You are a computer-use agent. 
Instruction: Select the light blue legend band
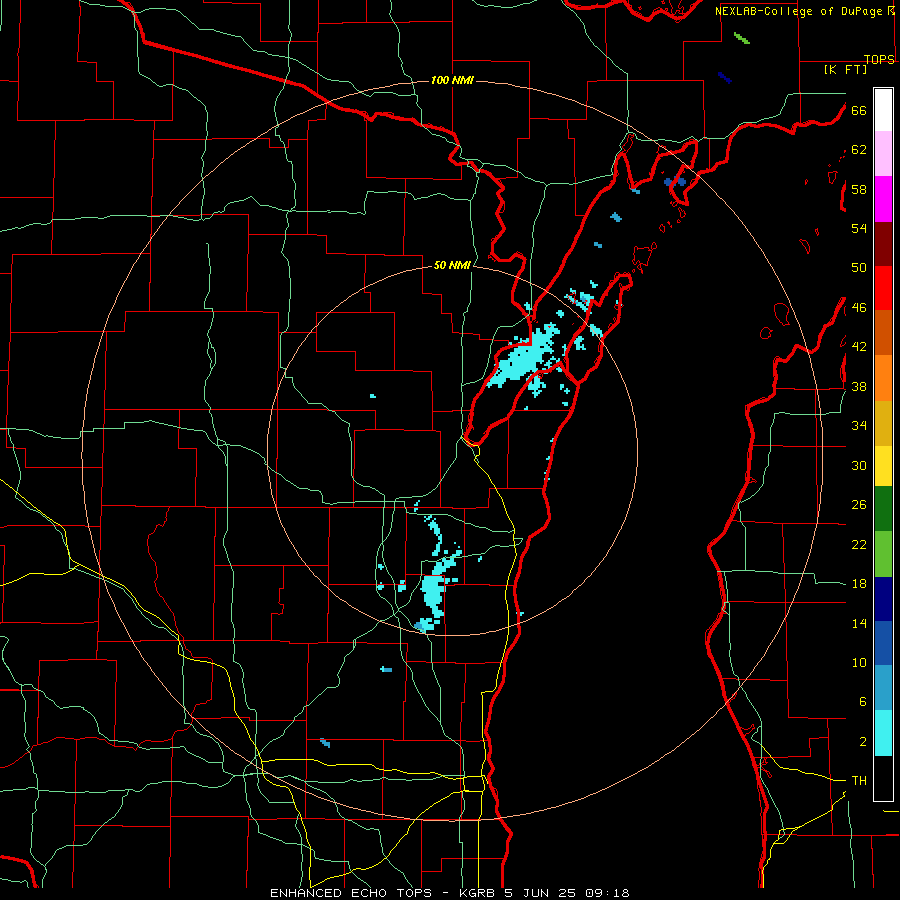point(883,688)
